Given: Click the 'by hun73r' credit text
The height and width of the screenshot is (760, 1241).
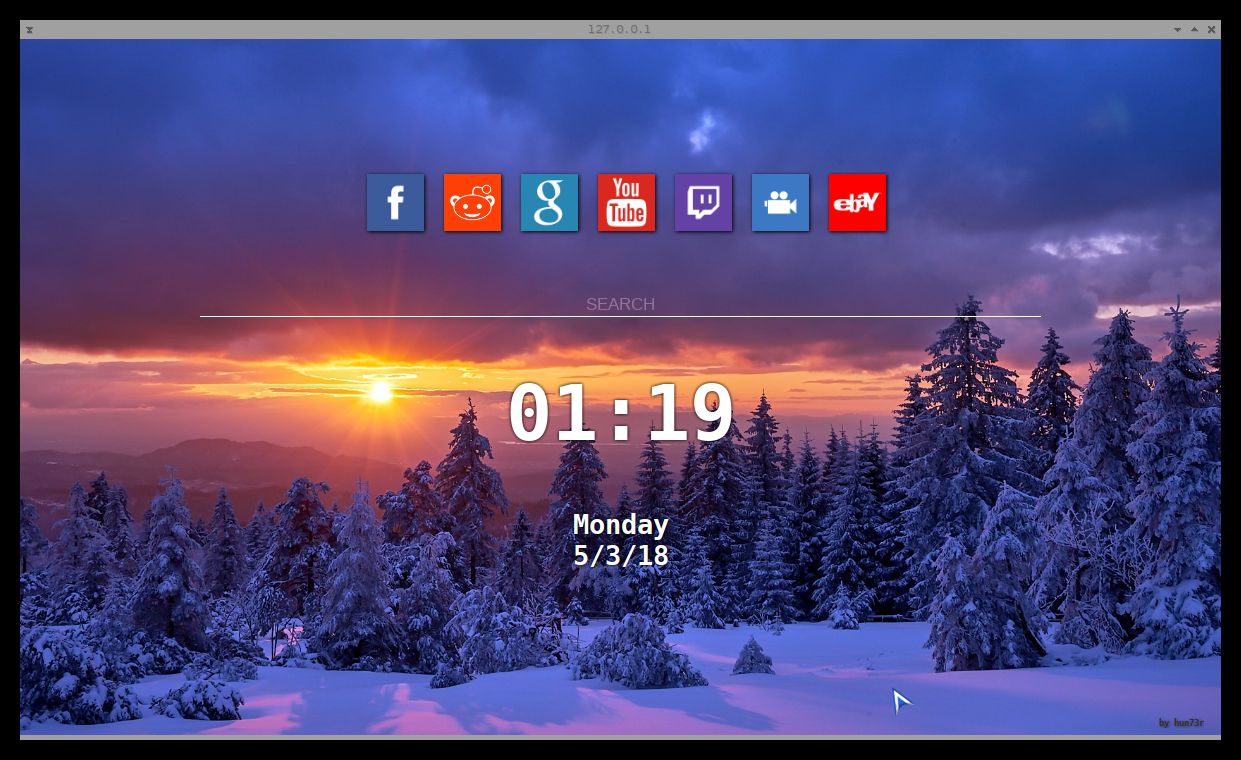Looking at the screenshot, I should 1180,722.
